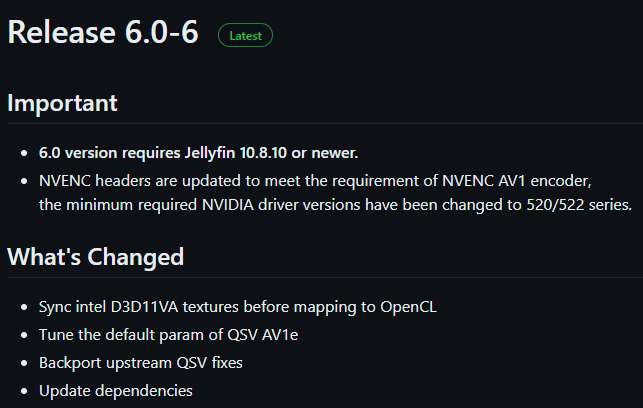Select the Backport upstream QSV fixes entry
Screen dimensions: 643x408
click(x=140, y=362)
